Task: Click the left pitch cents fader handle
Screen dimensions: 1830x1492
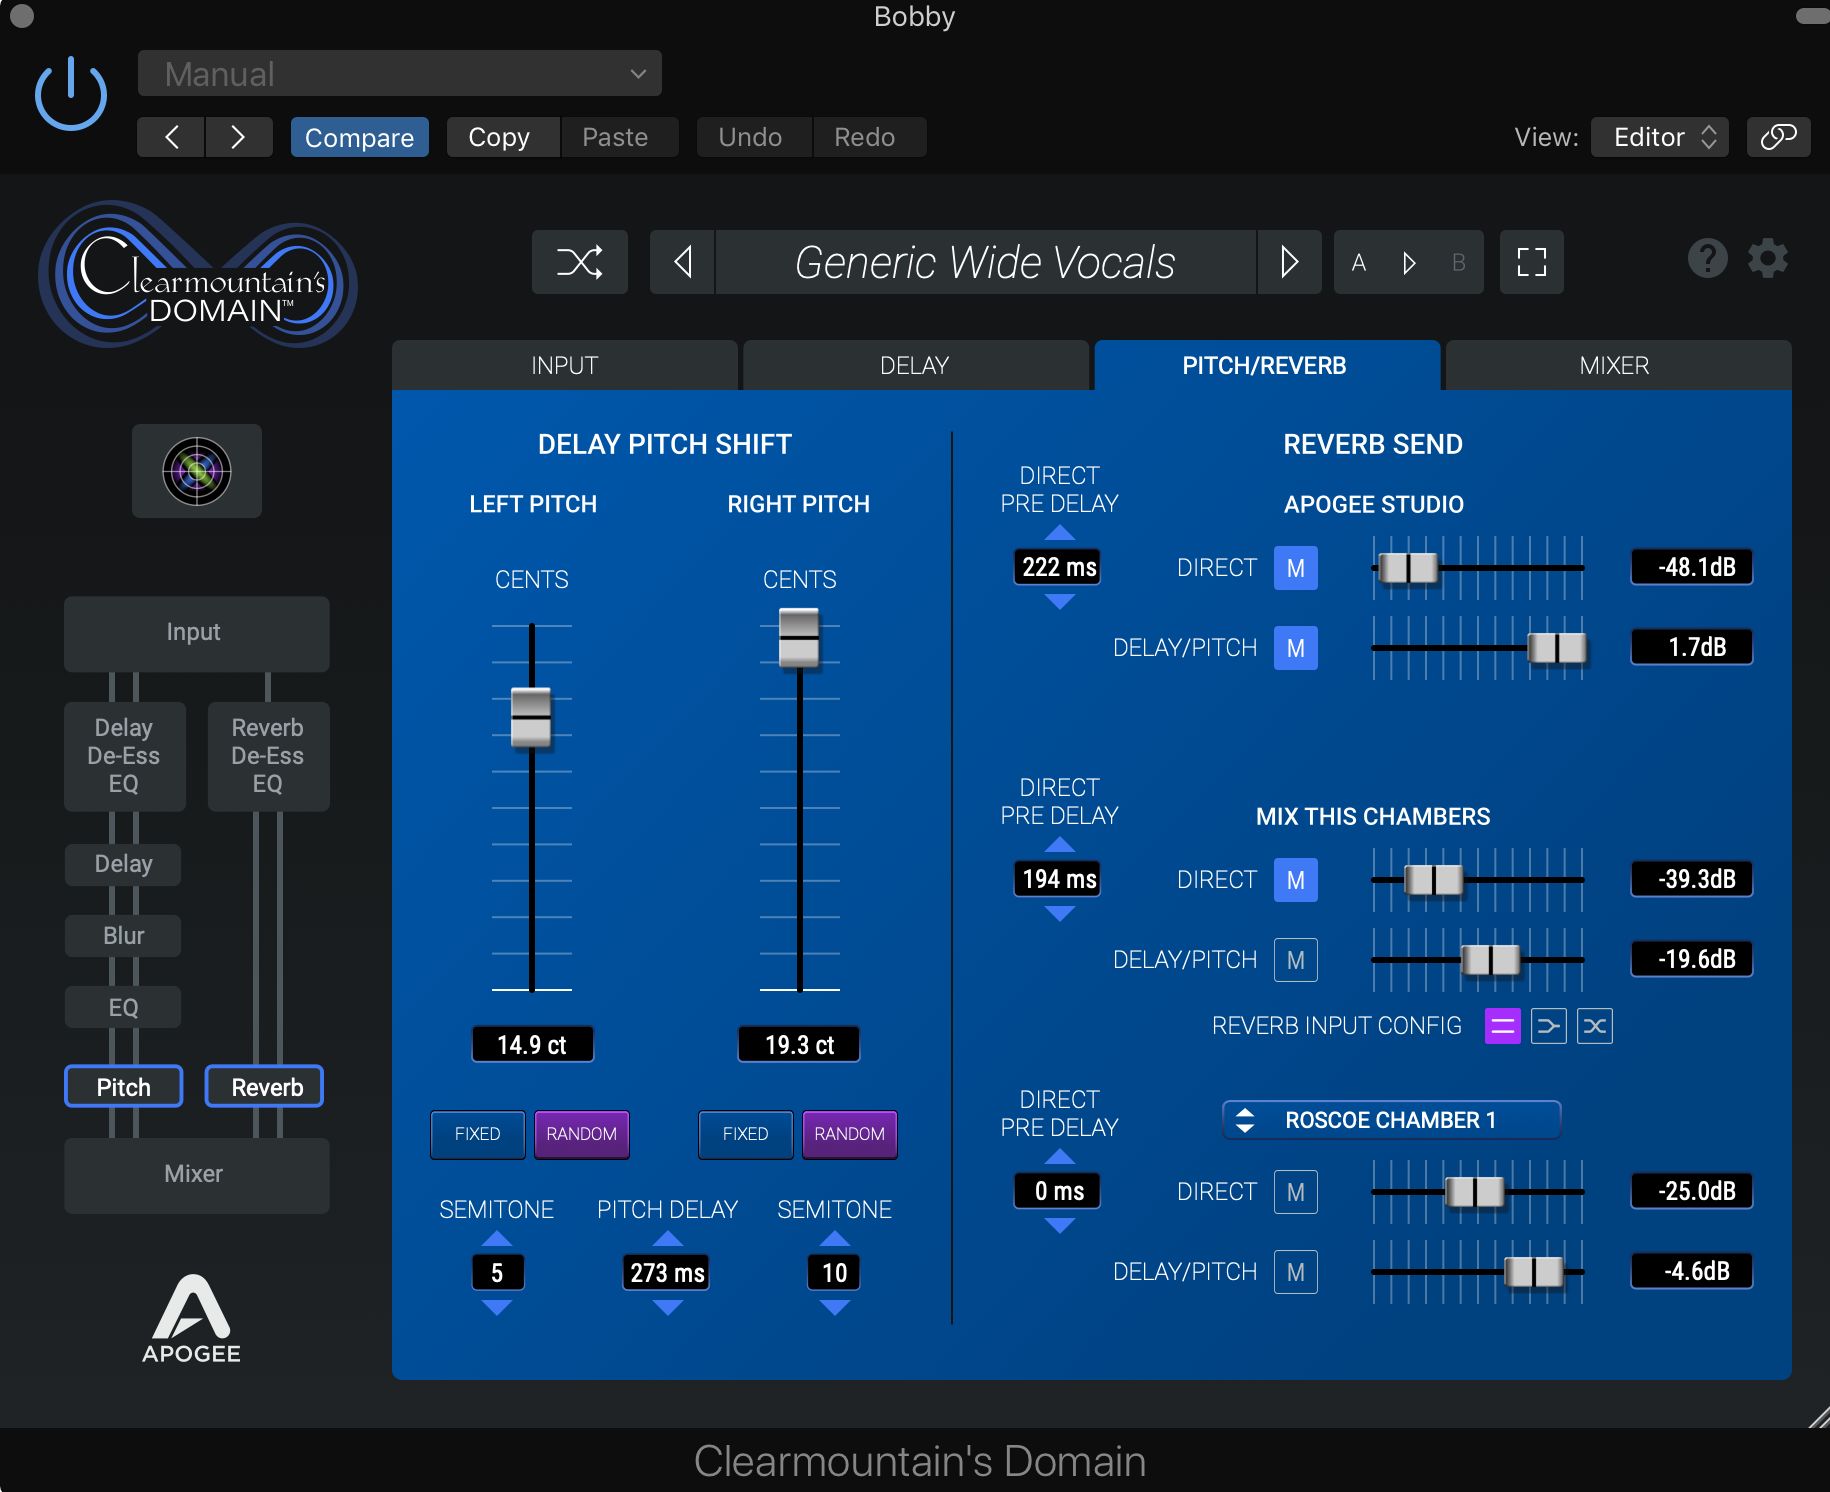Action: pyautogui.click(x=531, y=717)
